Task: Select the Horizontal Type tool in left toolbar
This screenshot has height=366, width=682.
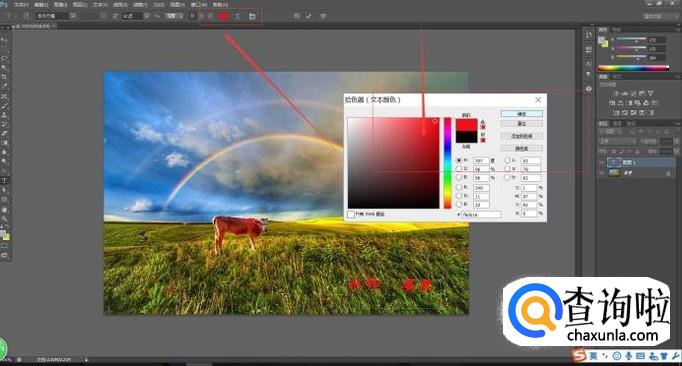Action: pyautogui.click(x=4, y=181)
